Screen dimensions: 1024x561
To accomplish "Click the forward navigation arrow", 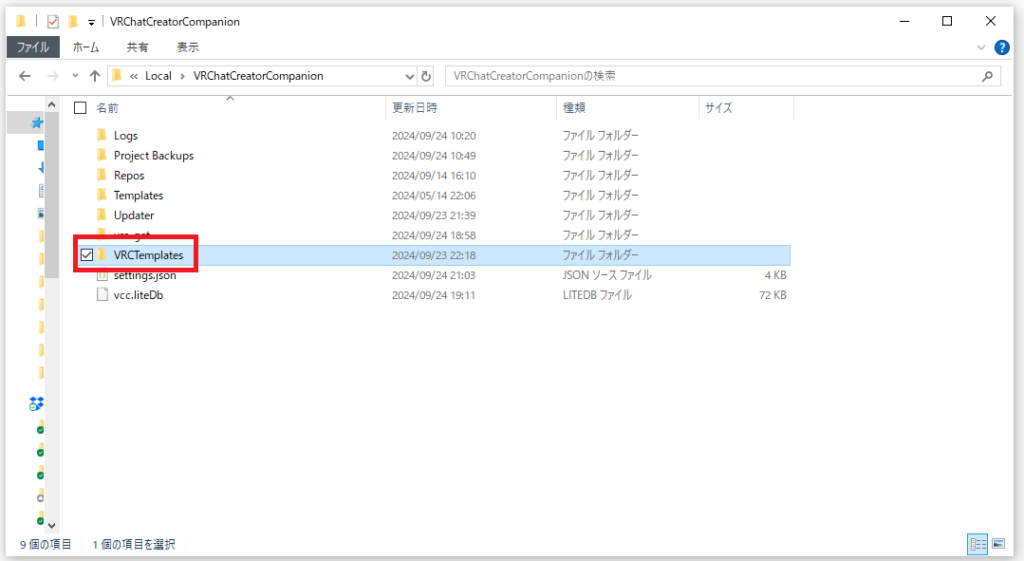I will [53, 76].
